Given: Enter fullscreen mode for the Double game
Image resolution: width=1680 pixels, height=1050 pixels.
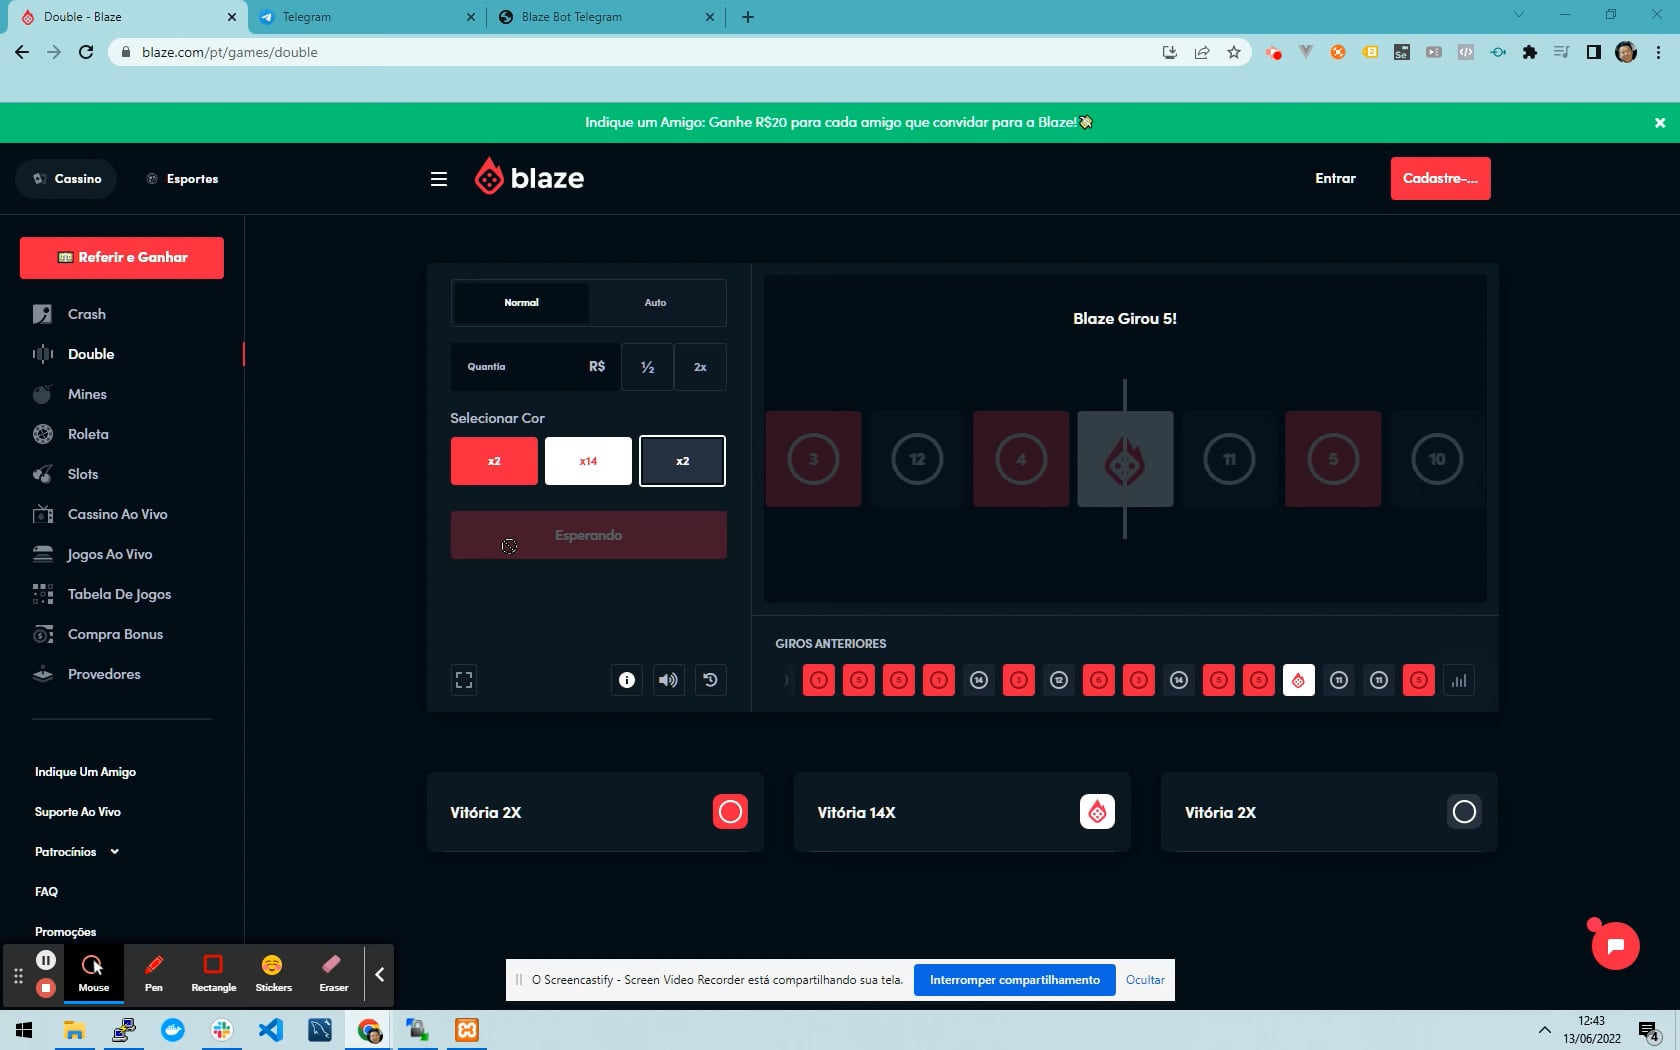Looking at the screenshot, I should (x=463, y=680).
